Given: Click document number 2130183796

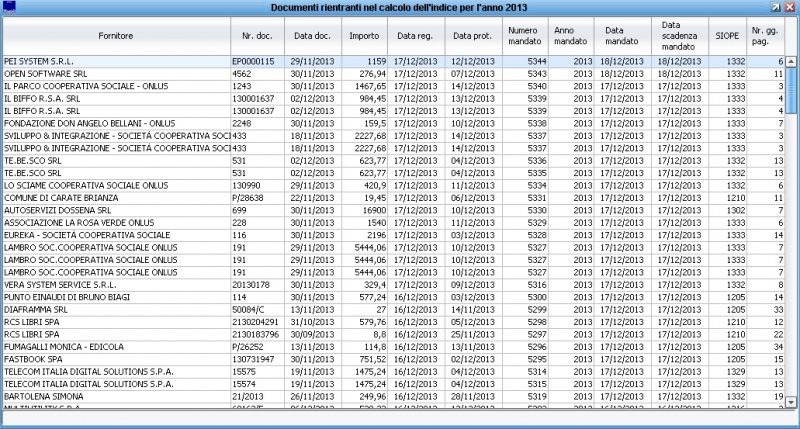Looking at the screenshot, I should click(x=255, y=335).
